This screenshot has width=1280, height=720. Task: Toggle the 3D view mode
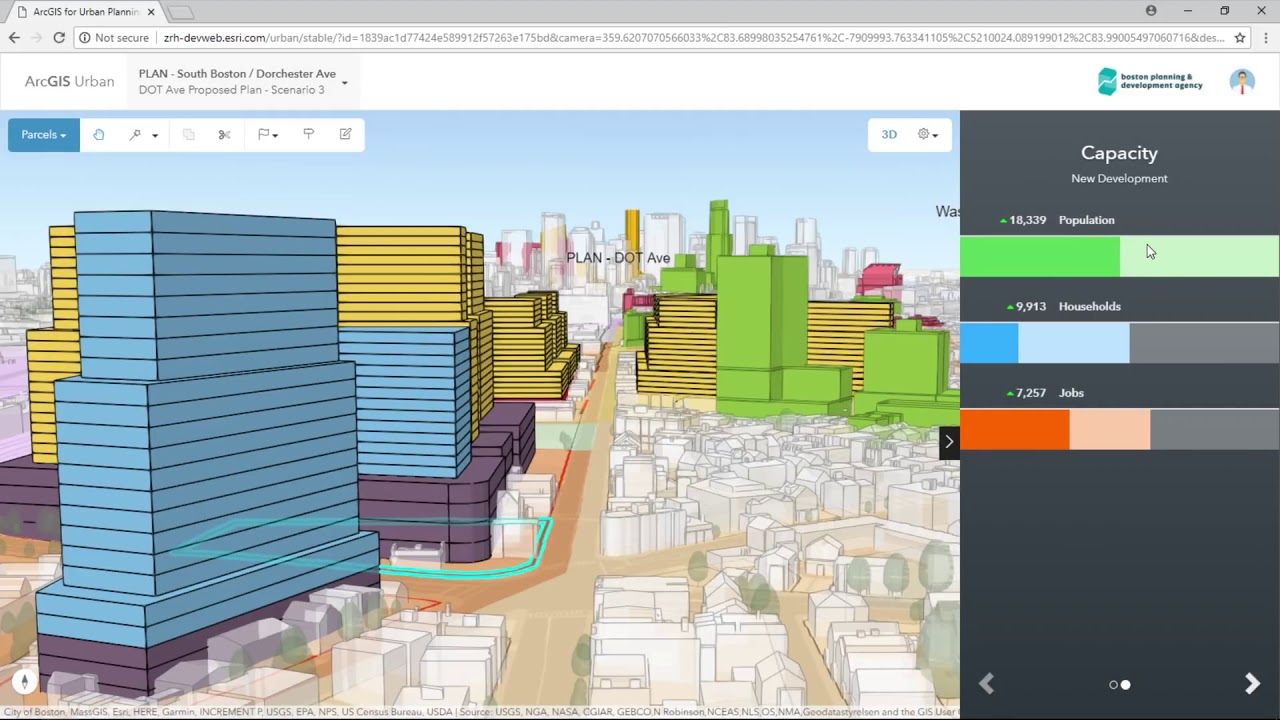point(889,135)
